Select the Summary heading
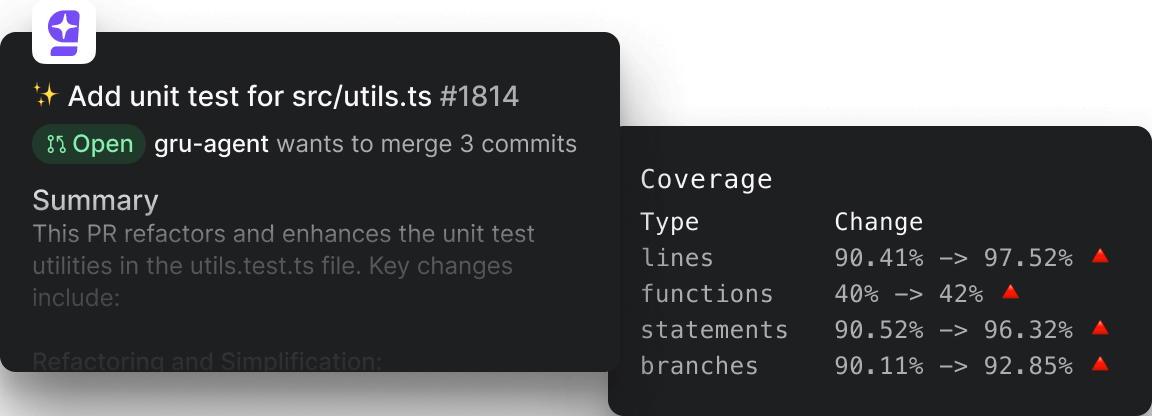Viewport: 1152px width, 416px height. [95, 200]
